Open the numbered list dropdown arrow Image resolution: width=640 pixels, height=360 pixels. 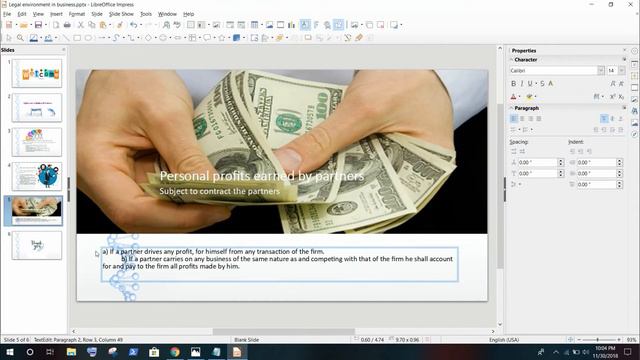(531, 130)
